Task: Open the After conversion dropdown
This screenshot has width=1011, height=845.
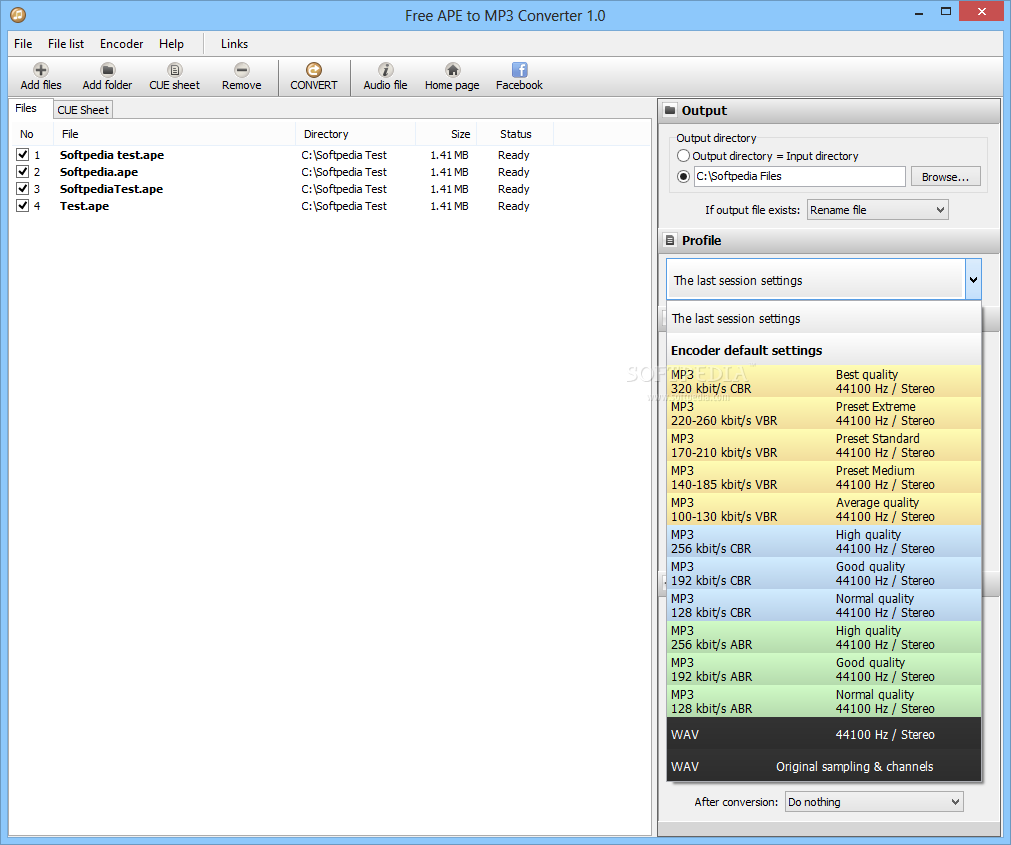Action: pyautogui.click(x=874, y=802)
